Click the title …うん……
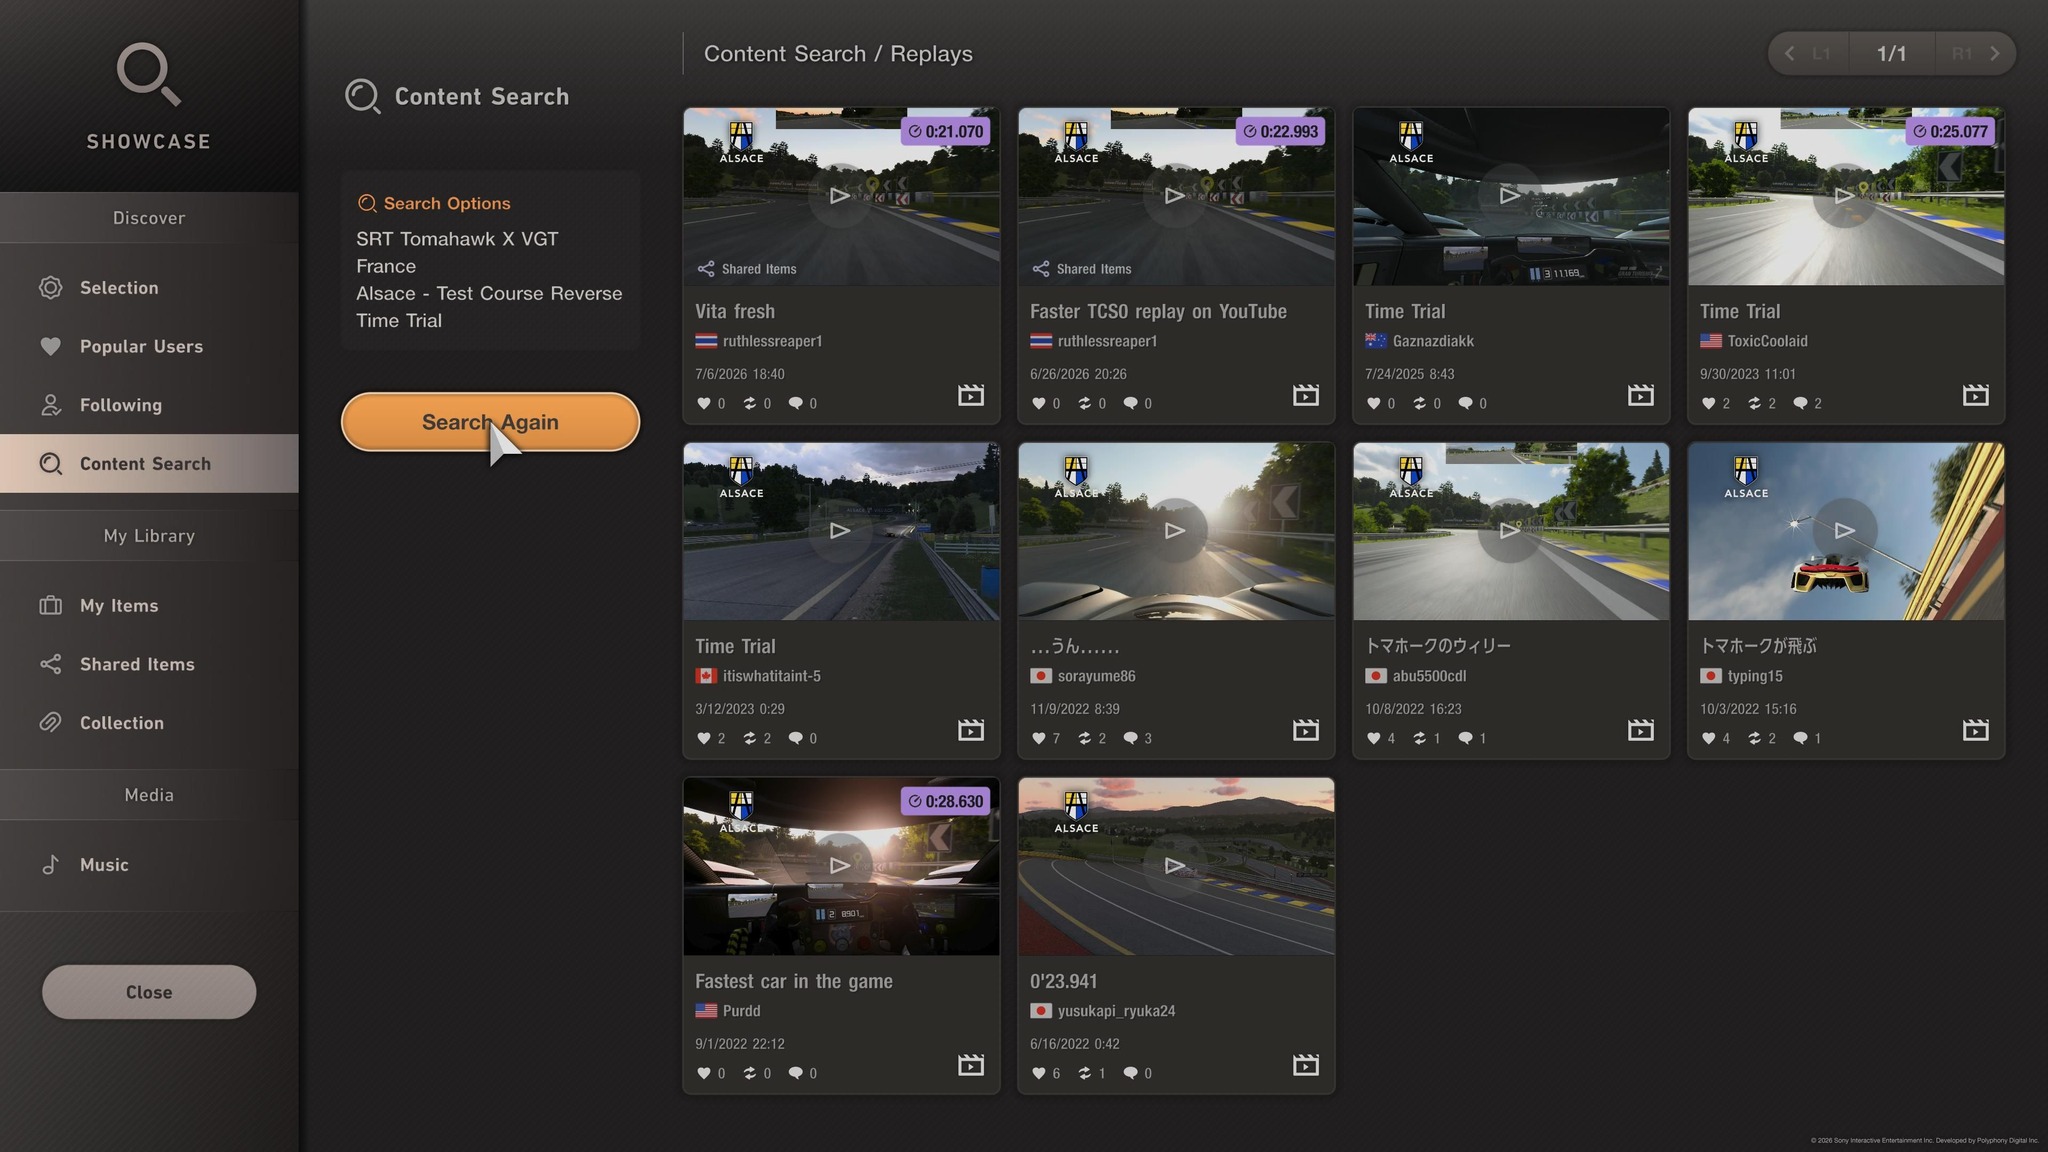Screen dimensions: 2048x1152 (1075, 647)
